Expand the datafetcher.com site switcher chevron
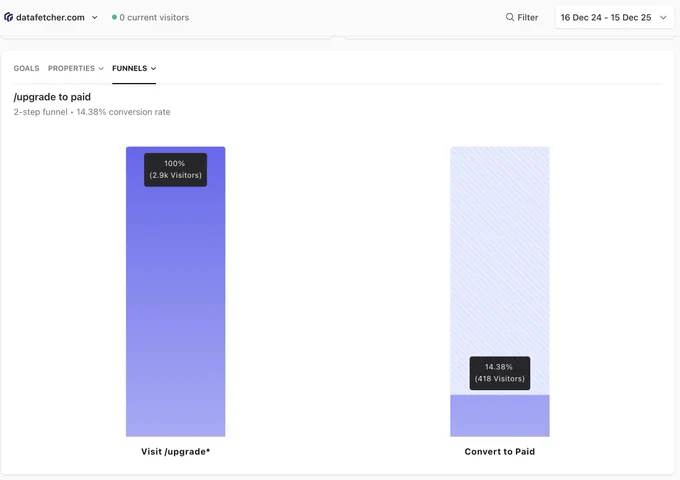This screenshot has width=680, height=480. [x=95, y=18]
